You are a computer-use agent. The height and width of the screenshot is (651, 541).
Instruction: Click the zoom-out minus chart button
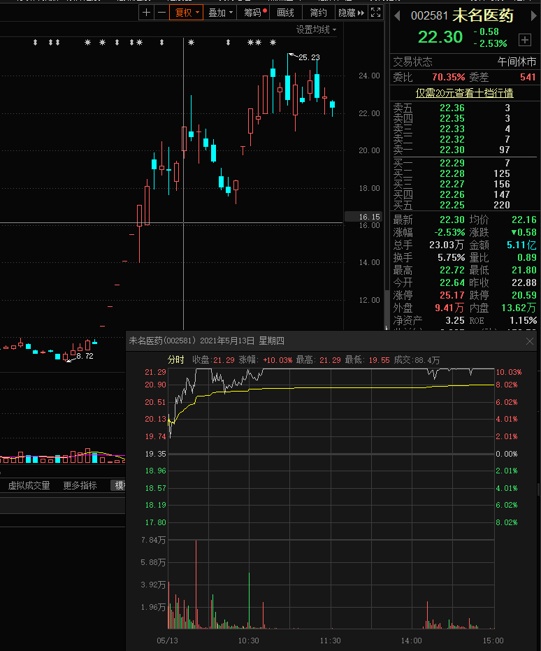[x=162, y=12]
